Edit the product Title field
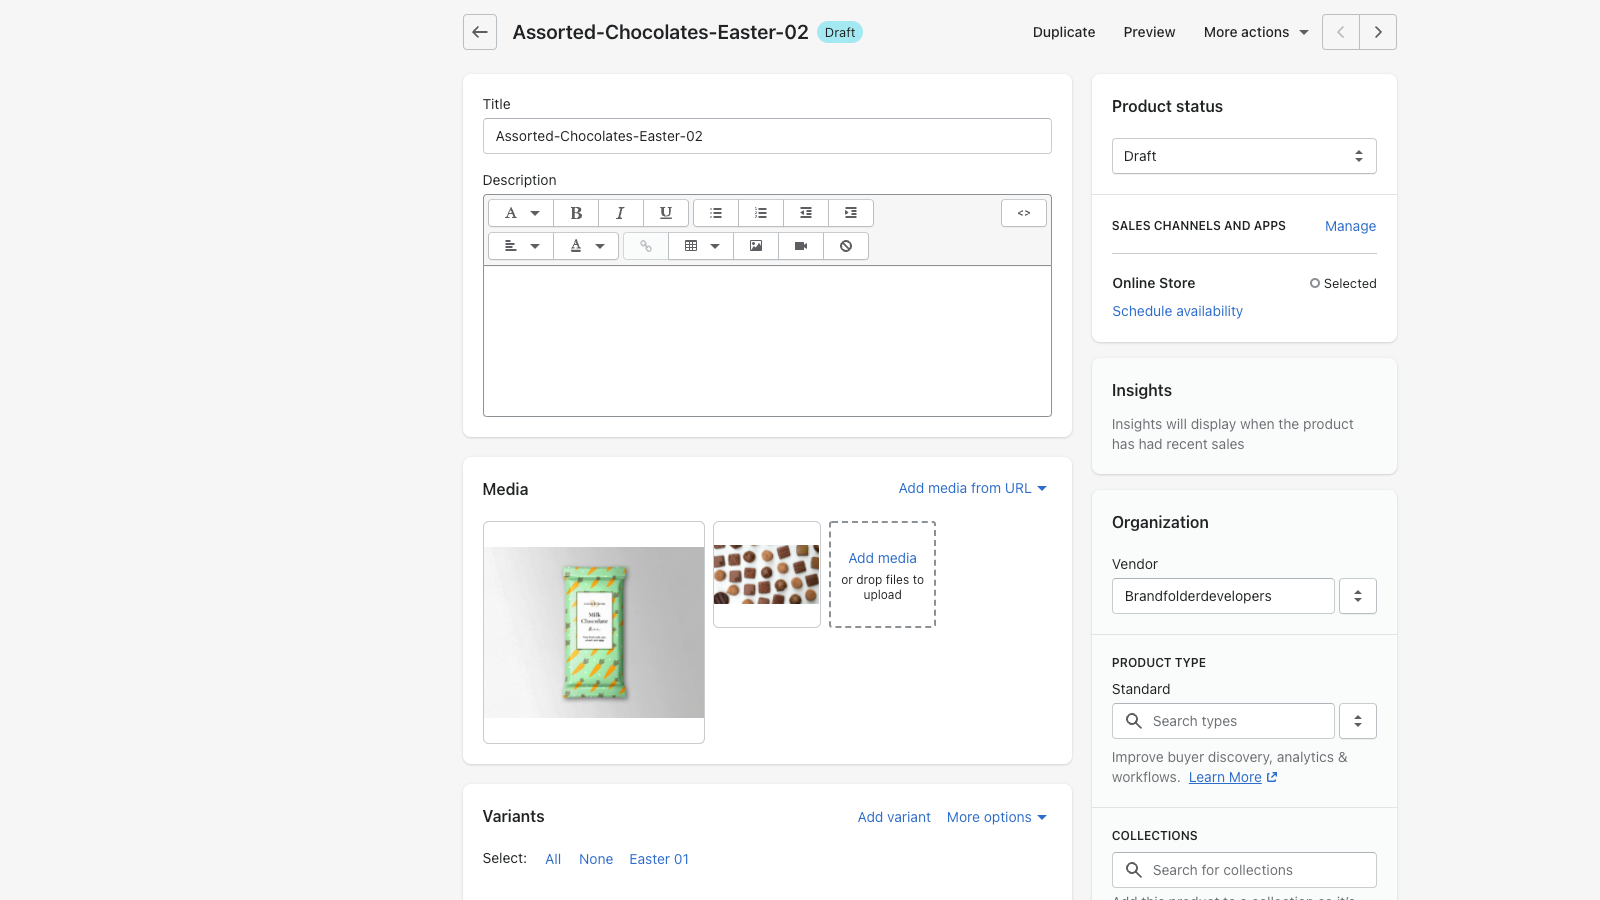 tap(767, 136)
